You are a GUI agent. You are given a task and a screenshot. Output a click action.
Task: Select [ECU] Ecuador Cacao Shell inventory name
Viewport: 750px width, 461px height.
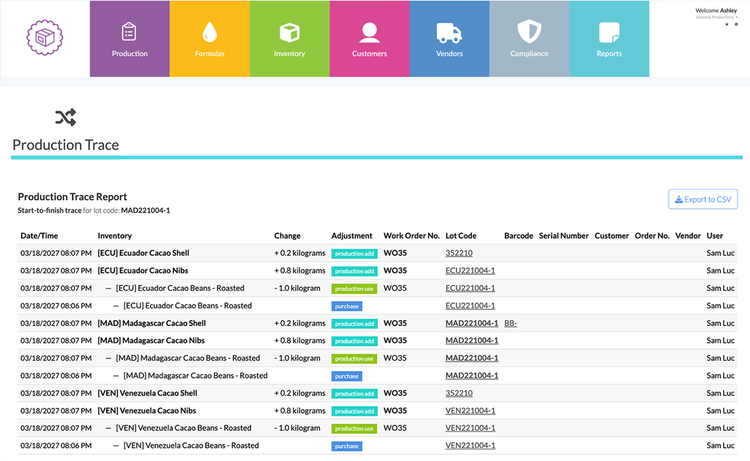(x=143, y=253)
